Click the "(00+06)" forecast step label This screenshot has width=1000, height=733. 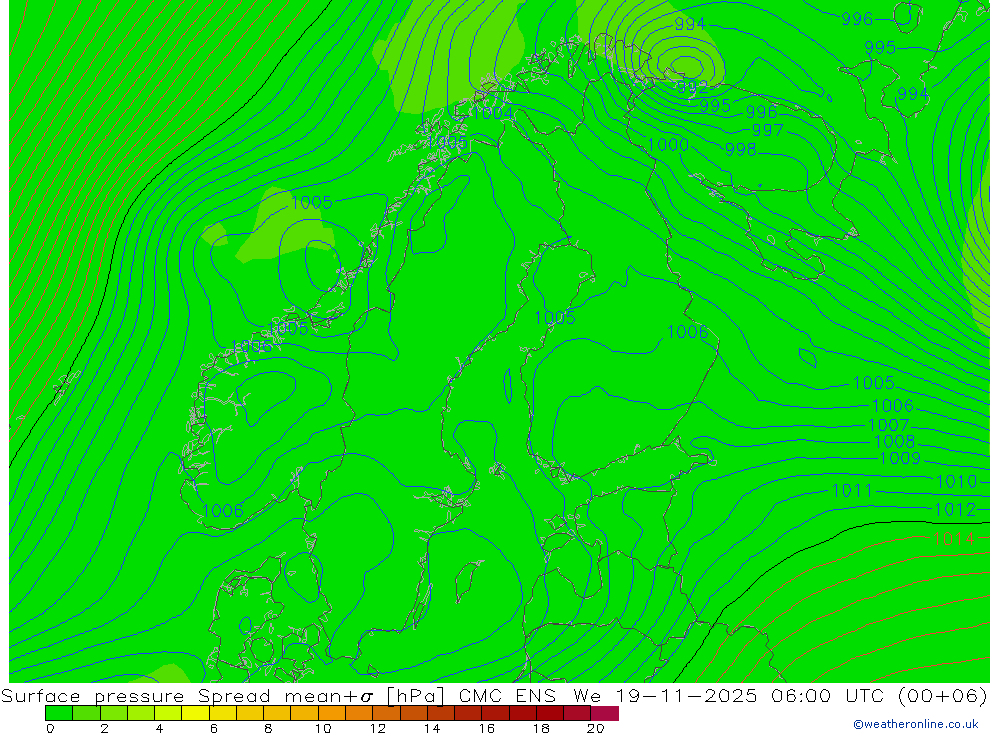(x=942, y=695)
